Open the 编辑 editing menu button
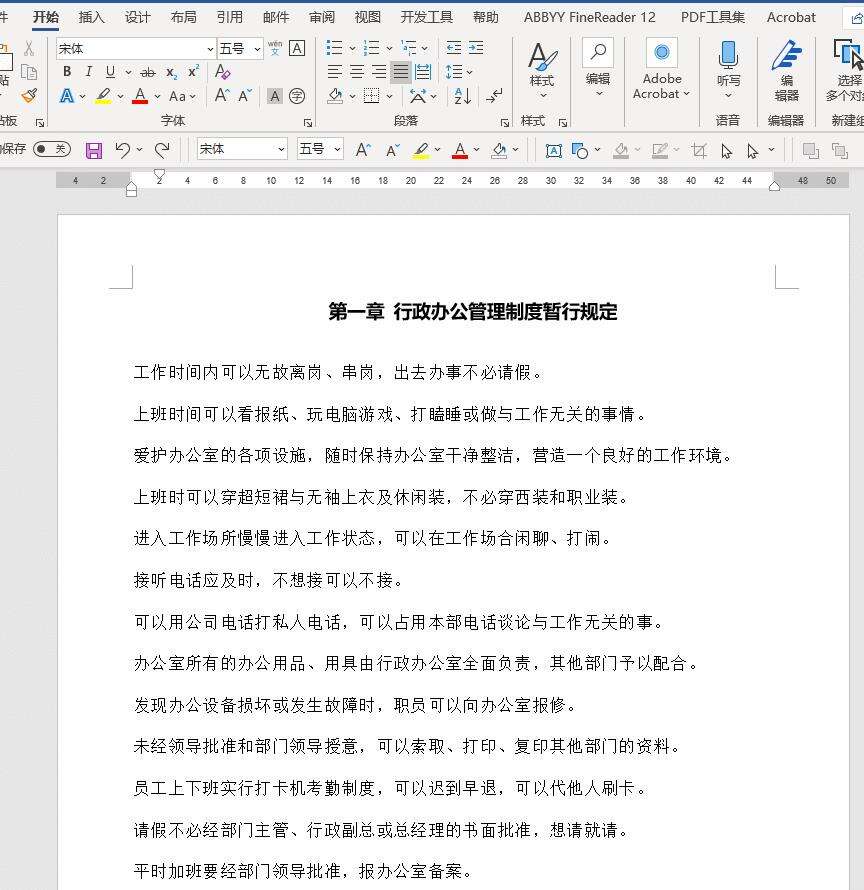The image size is (864, 890). (x=598, y=68)
